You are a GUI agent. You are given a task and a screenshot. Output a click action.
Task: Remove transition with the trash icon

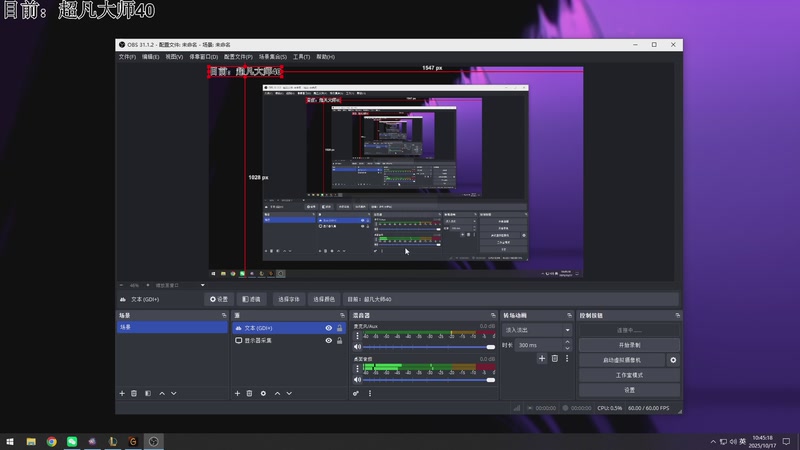coord(555,359)
